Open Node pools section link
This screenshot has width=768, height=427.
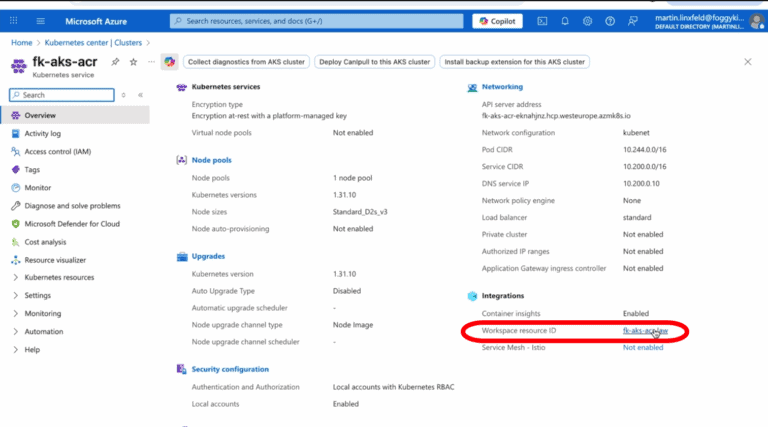[212, 160]
